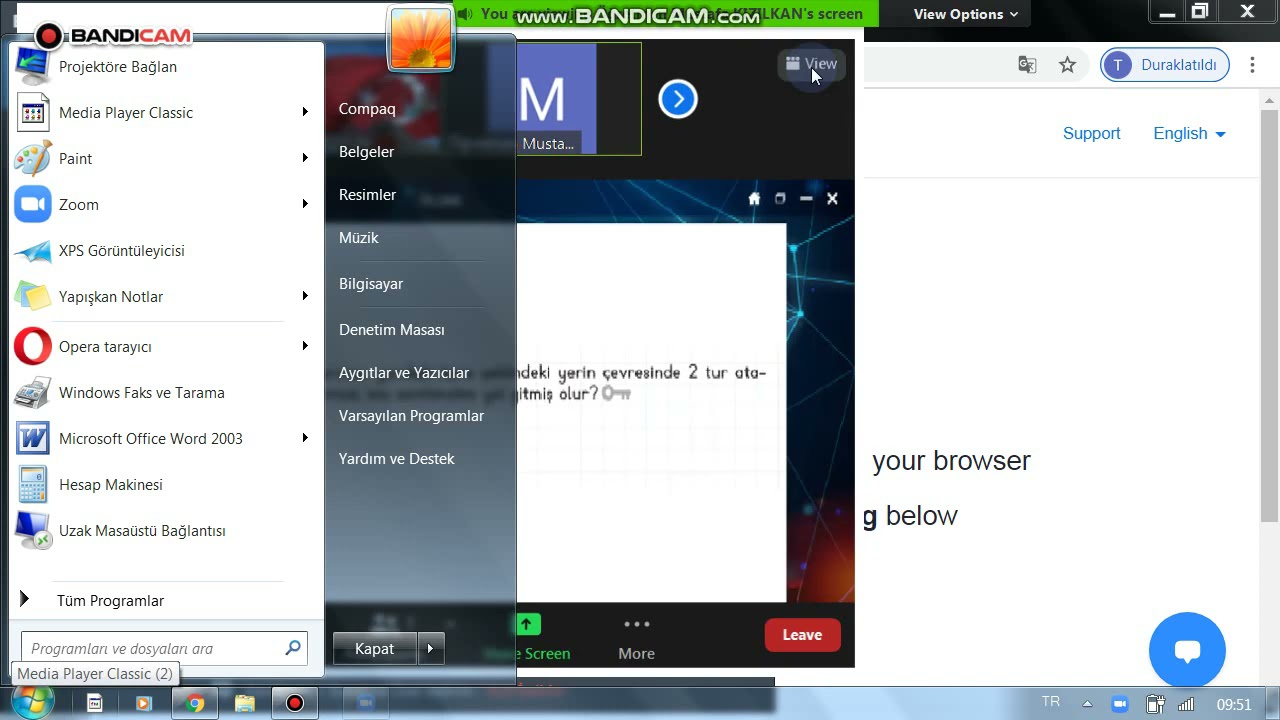Click the 09:51 clock in taskbar
The width and height of the screenshot is (1280, 720).
tap(1234, 704)
